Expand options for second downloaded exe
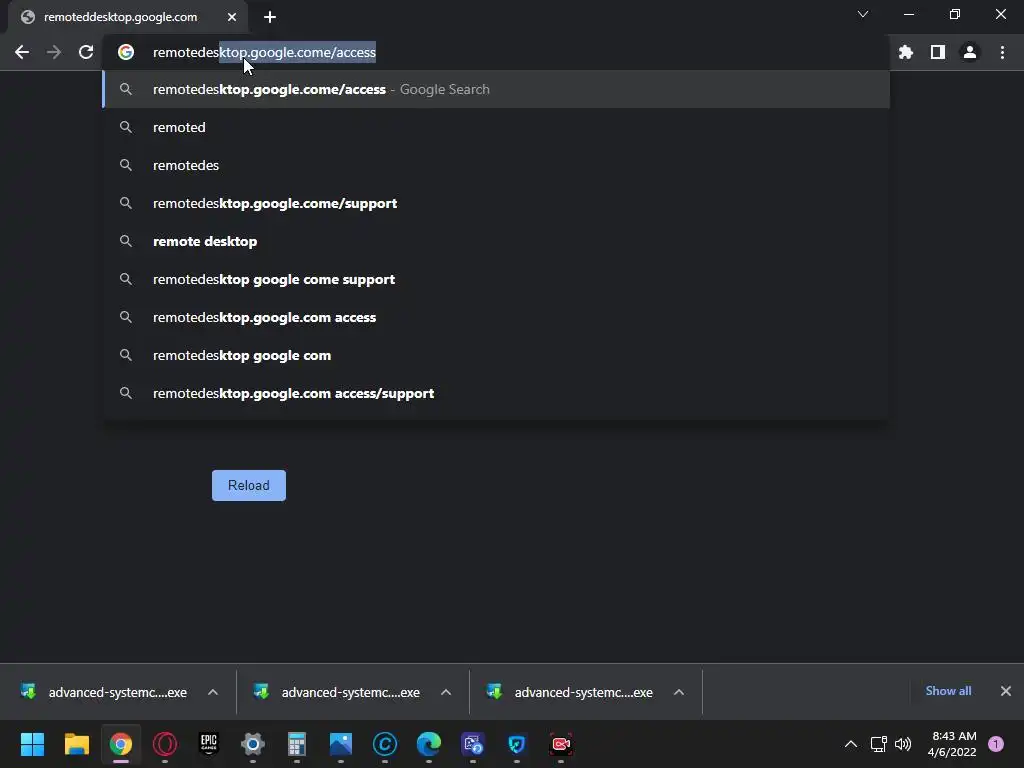The width and height of the screenshot is (1024, 768). [x=446, y=692]
